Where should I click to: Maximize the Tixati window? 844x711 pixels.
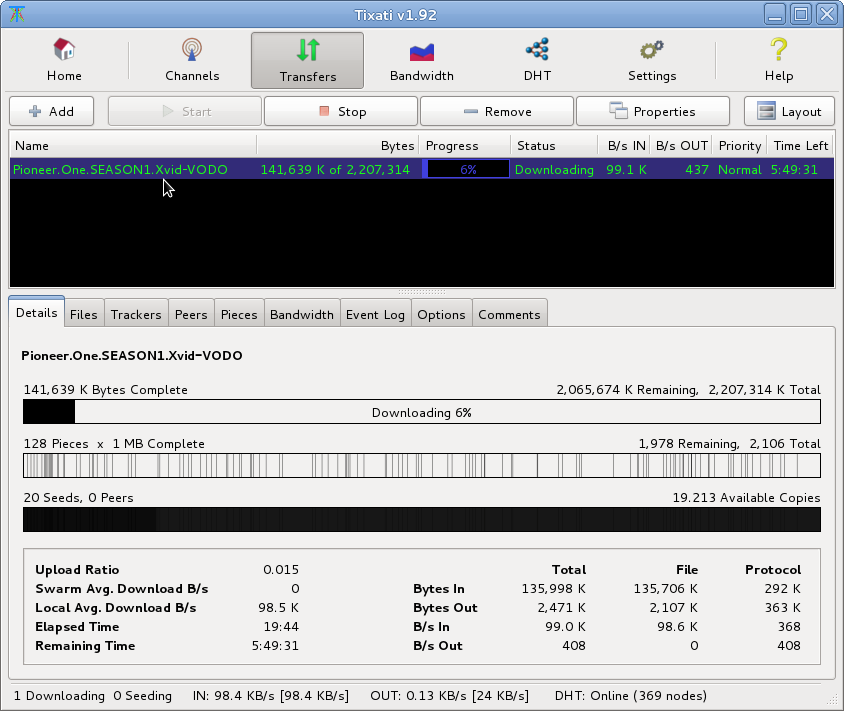click(x=801, y=14)
